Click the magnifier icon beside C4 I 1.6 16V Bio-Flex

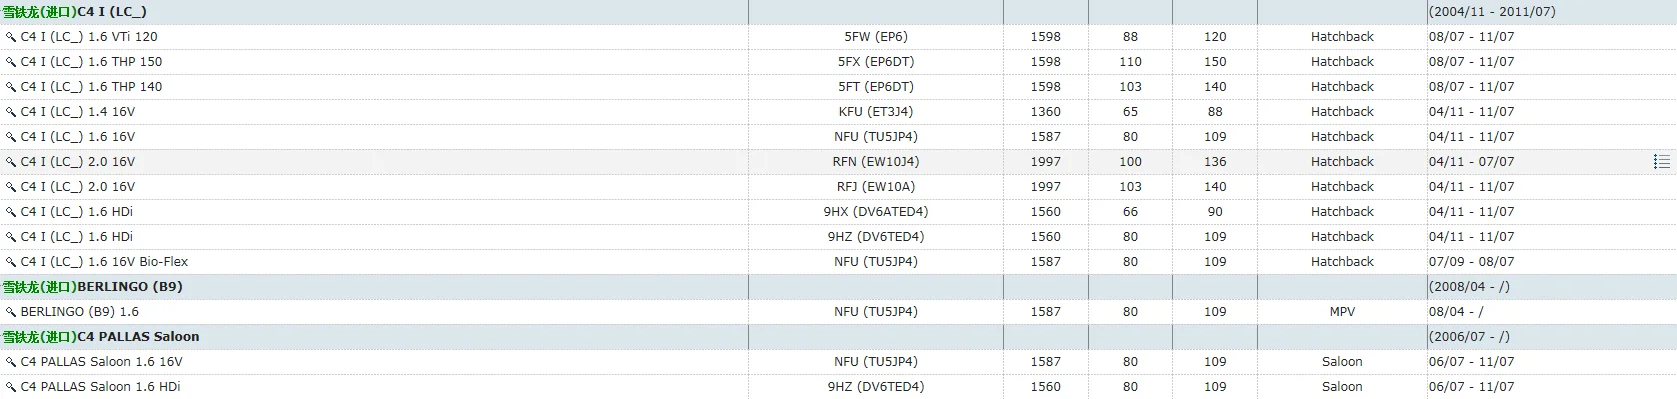pyautogui.click(x=11, y=262)
